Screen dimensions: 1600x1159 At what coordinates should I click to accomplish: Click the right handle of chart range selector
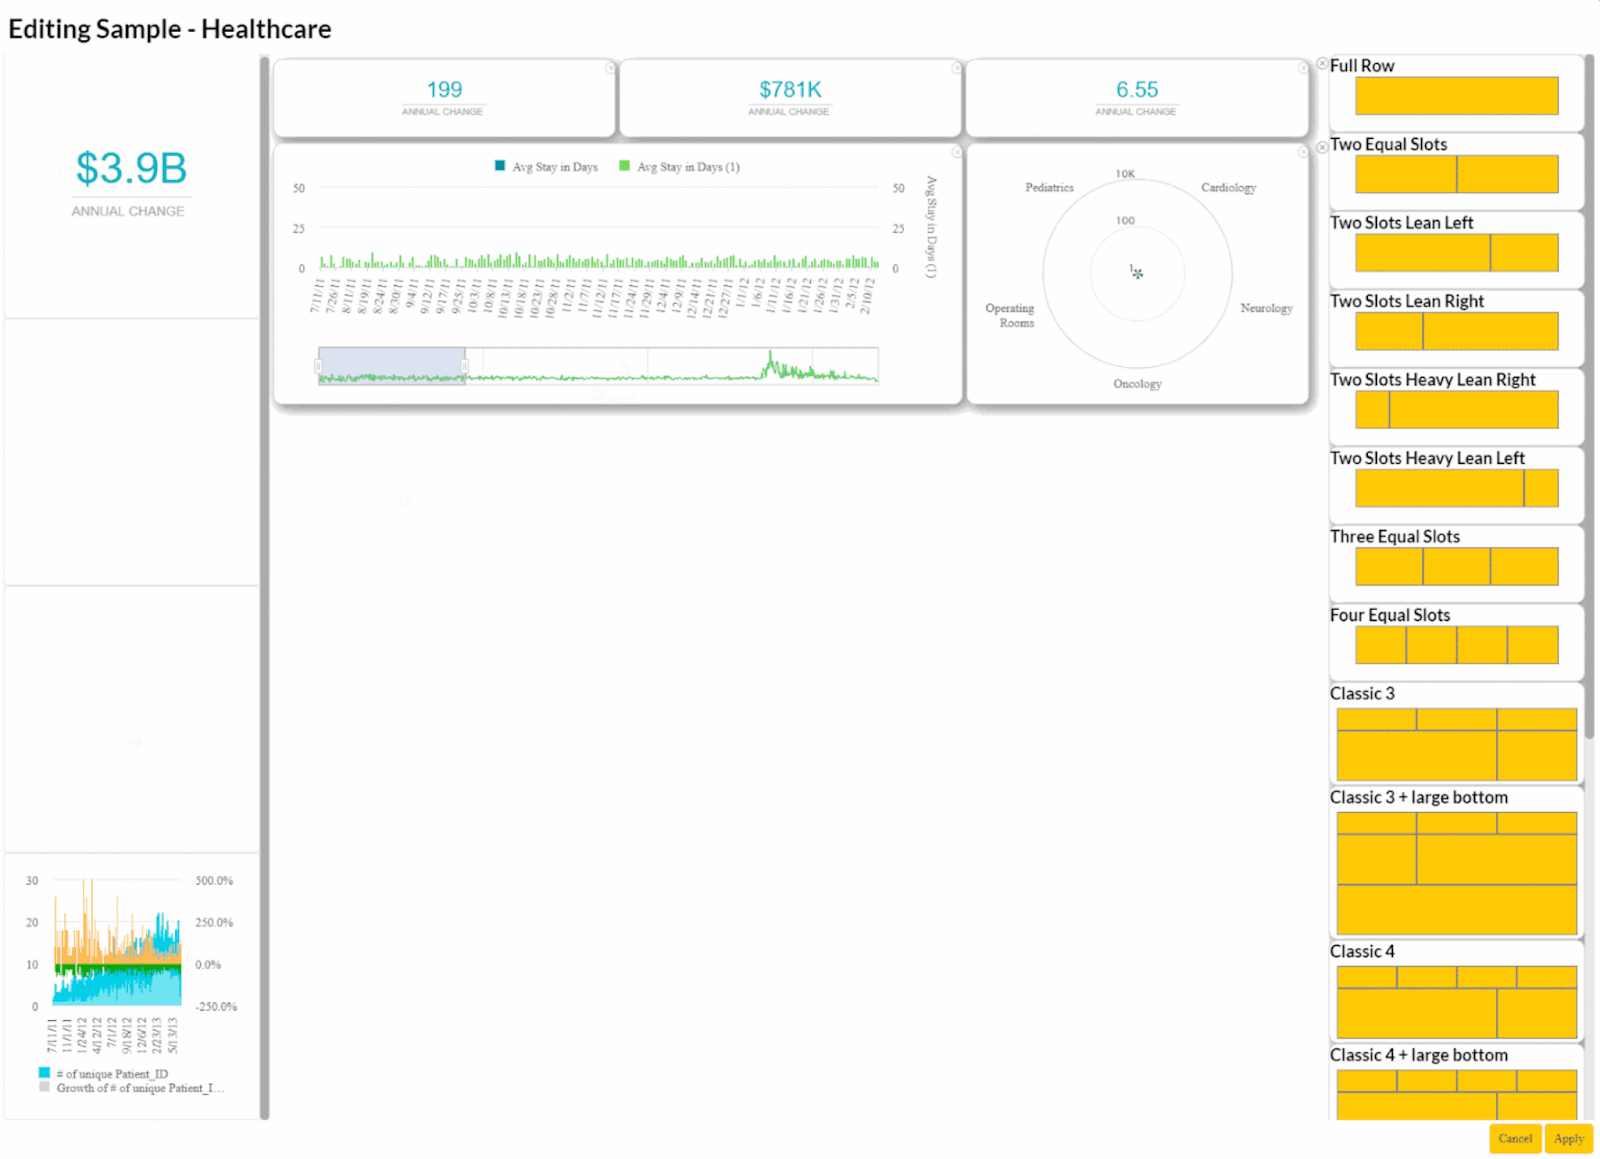tap(465, 366)
